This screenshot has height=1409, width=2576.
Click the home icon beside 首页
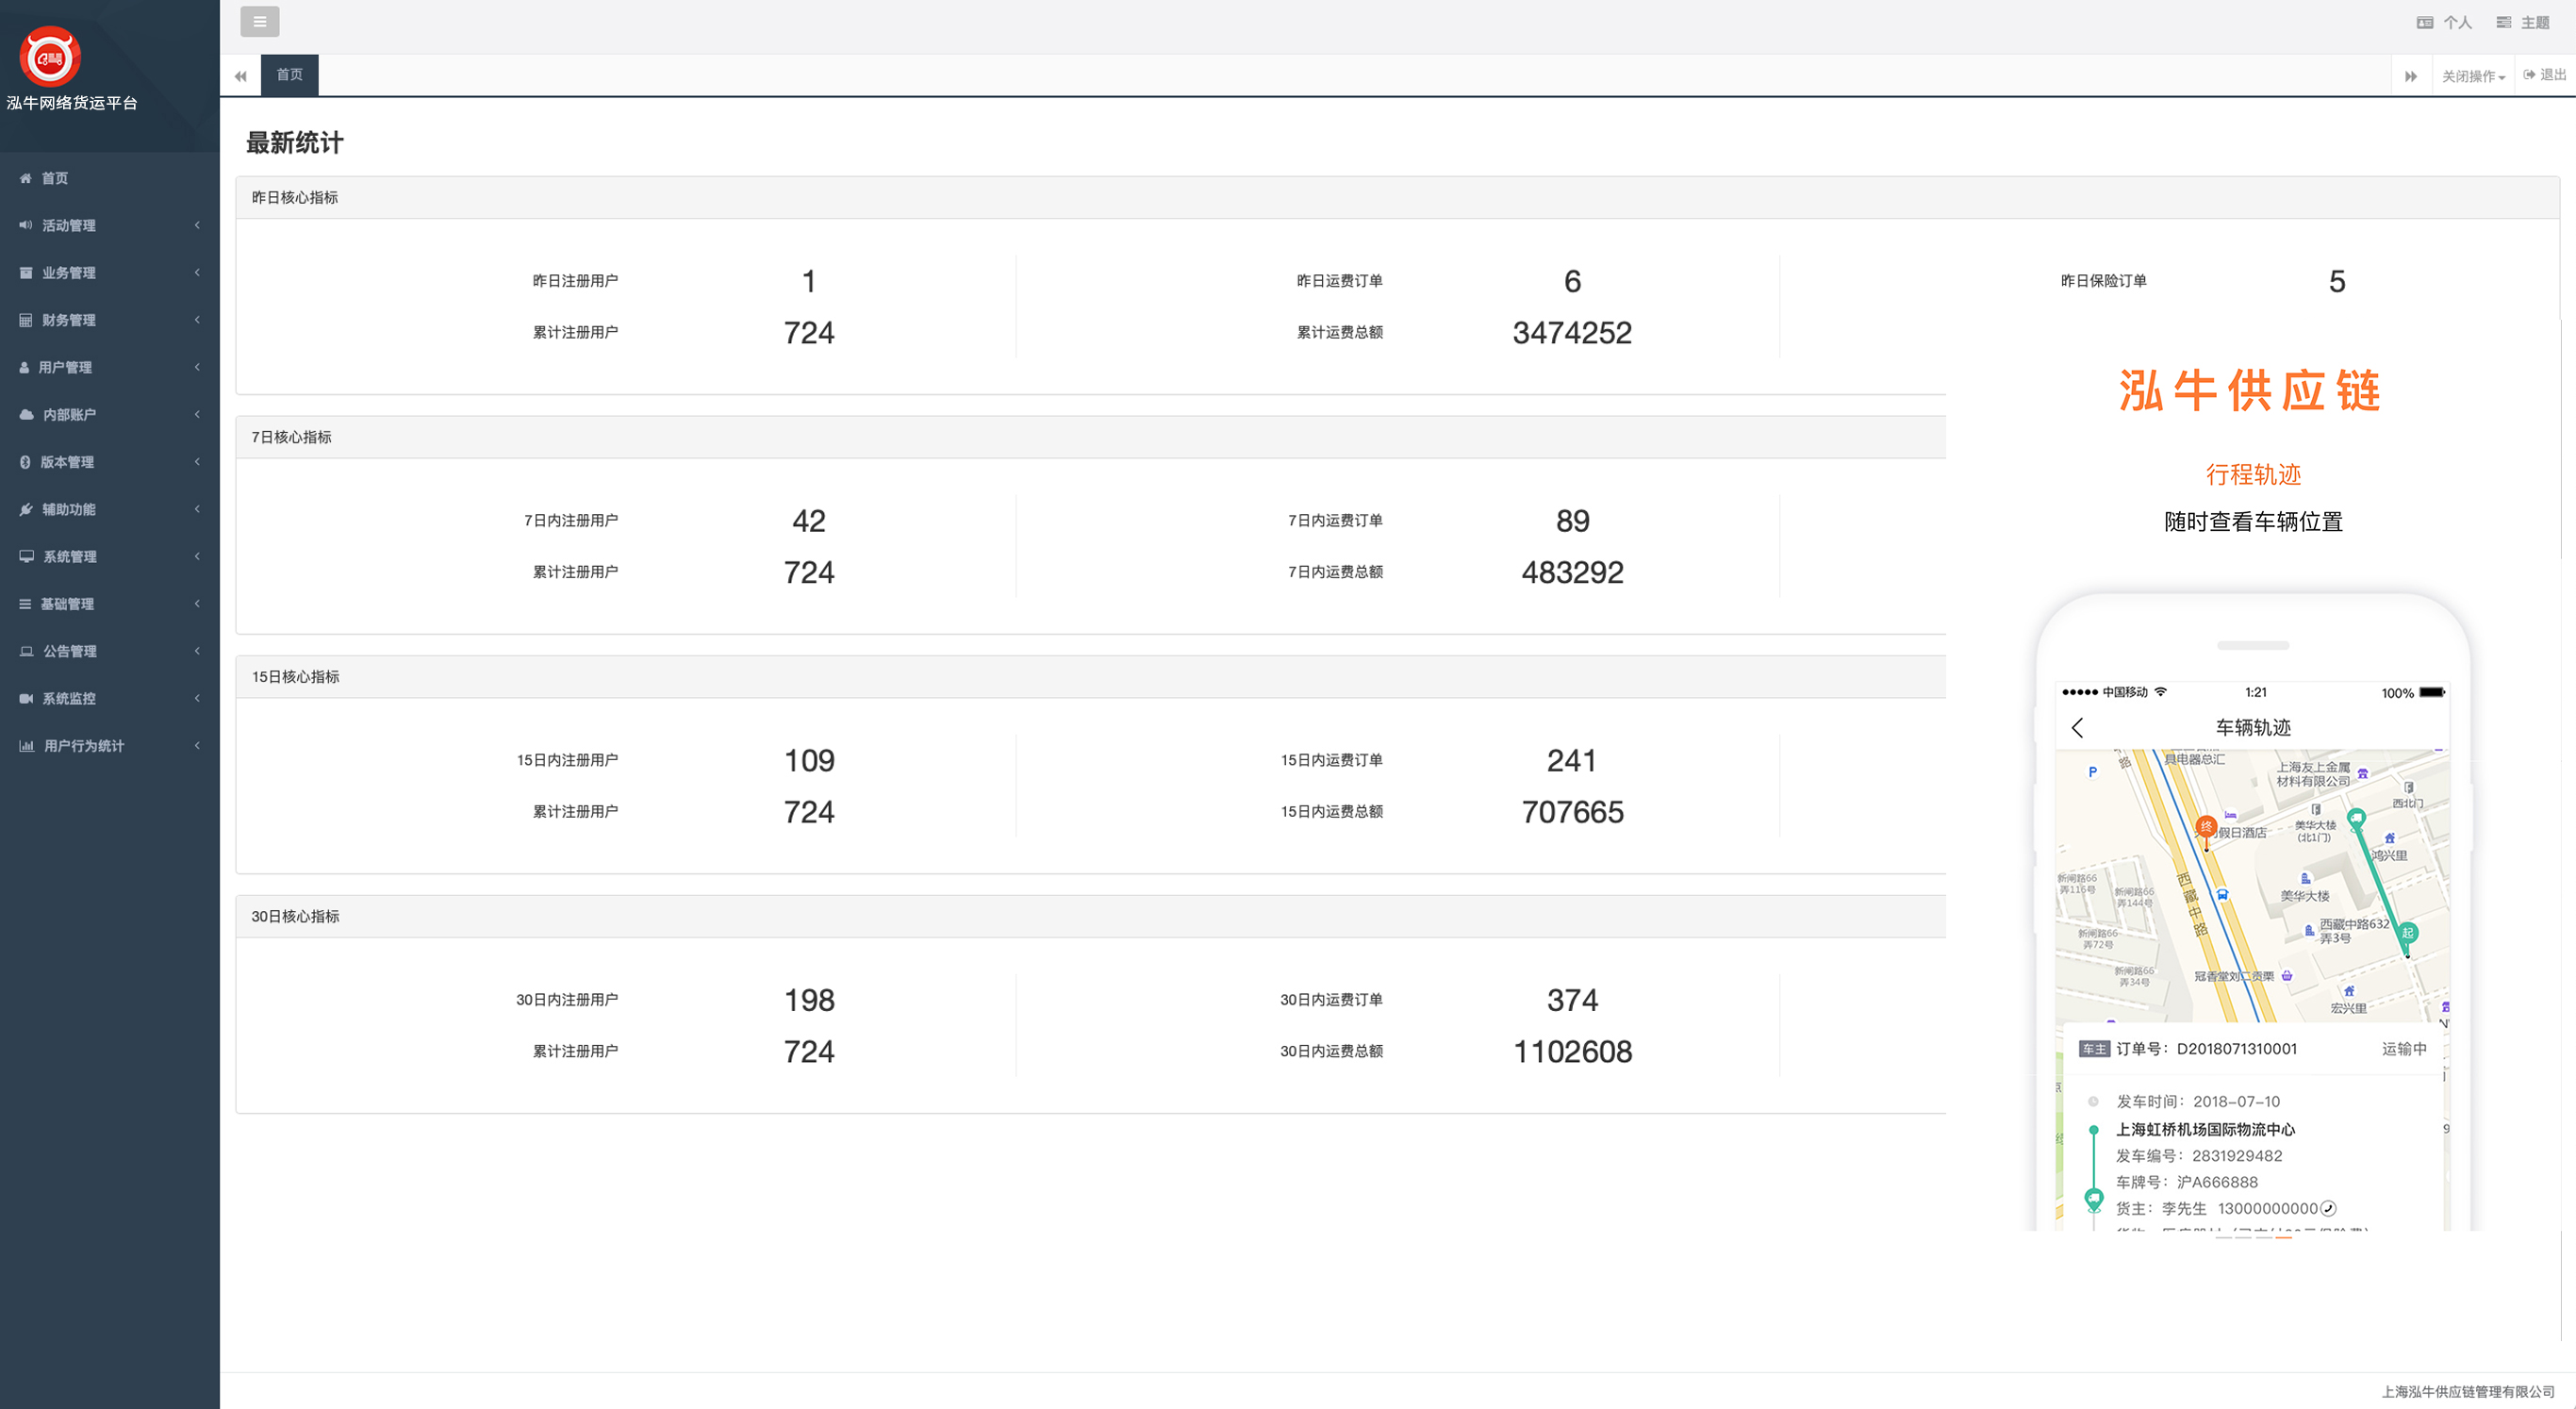(x=26, y=178)
